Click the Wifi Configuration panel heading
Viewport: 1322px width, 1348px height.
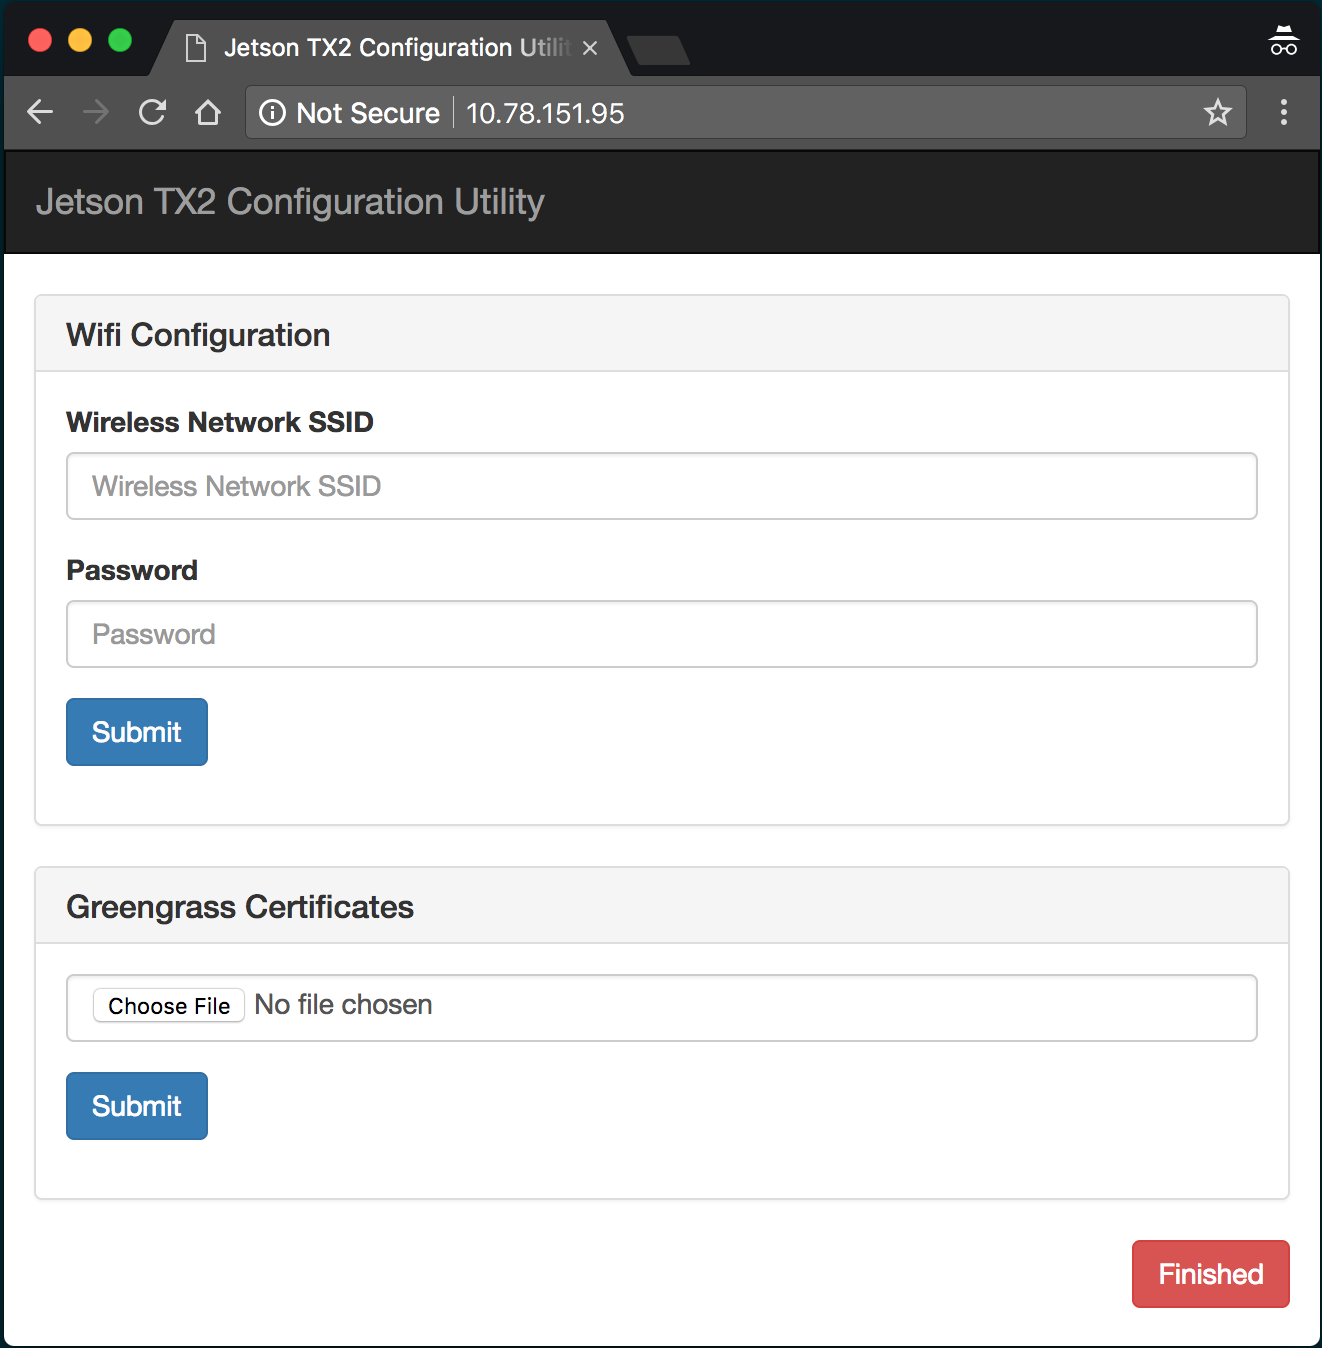point(198,335)
